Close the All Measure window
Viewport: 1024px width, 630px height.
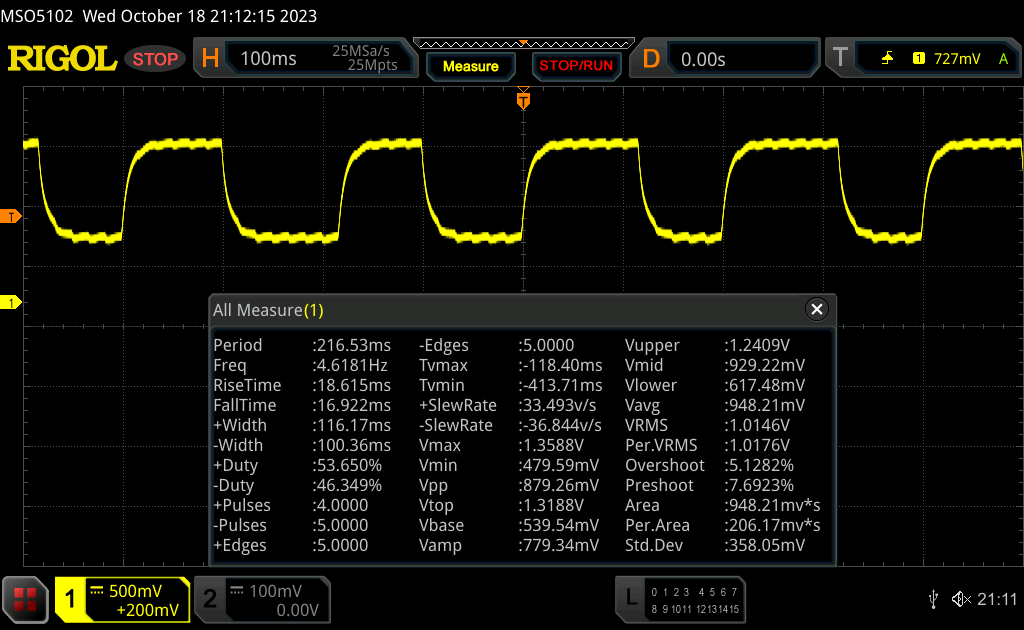(816, 309)
